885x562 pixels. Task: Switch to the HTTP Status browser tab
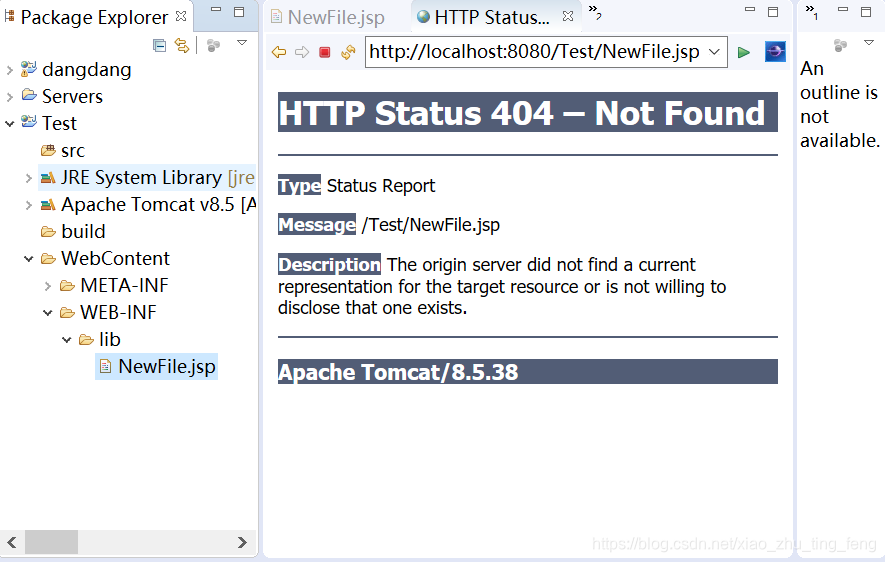[x=492, y=17]
